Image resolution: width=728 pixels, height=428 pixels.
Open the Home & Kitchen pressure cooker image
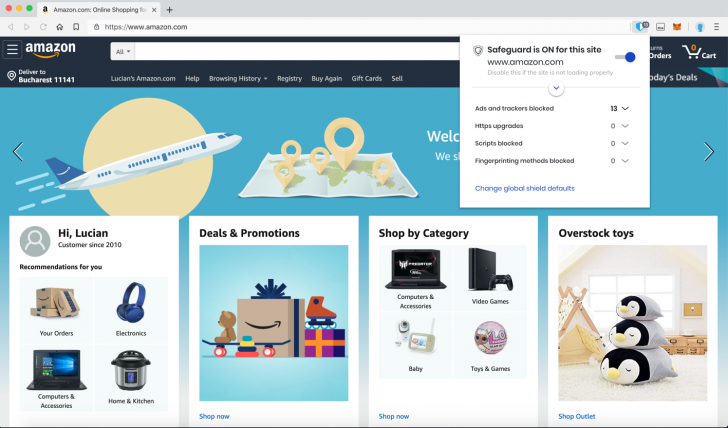click(131, 370)
